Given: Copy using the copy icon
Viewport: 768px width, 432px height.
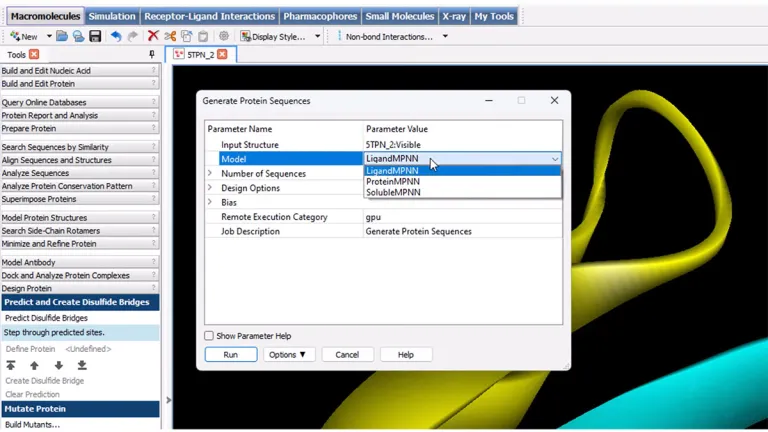Looking at the screenshot, I should (187, 36).
